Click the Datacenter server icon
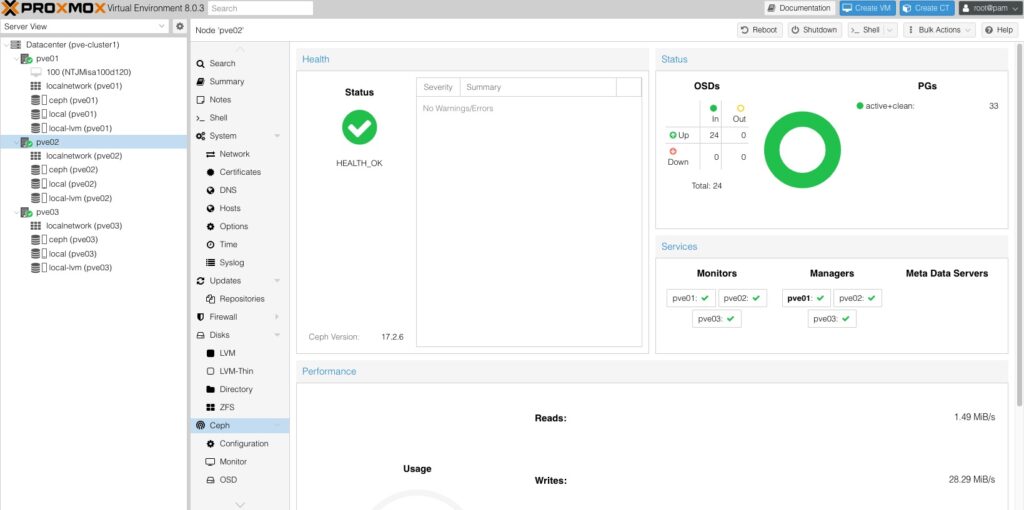This screenshot has width=1024, height=510. (x=16, y=45)
